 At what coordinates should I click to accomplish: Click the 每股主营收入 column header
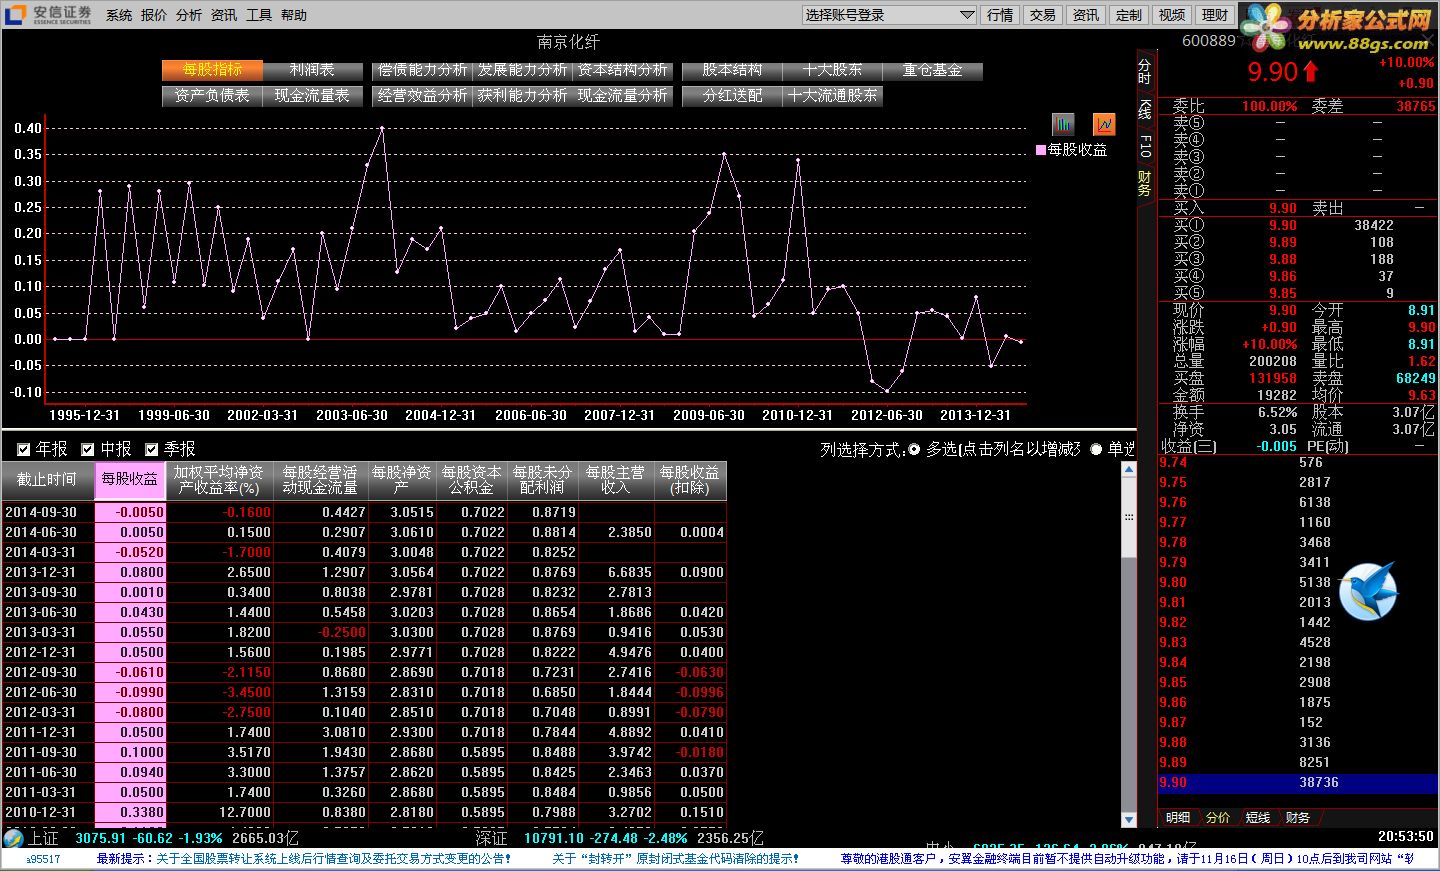coord(616,480)
